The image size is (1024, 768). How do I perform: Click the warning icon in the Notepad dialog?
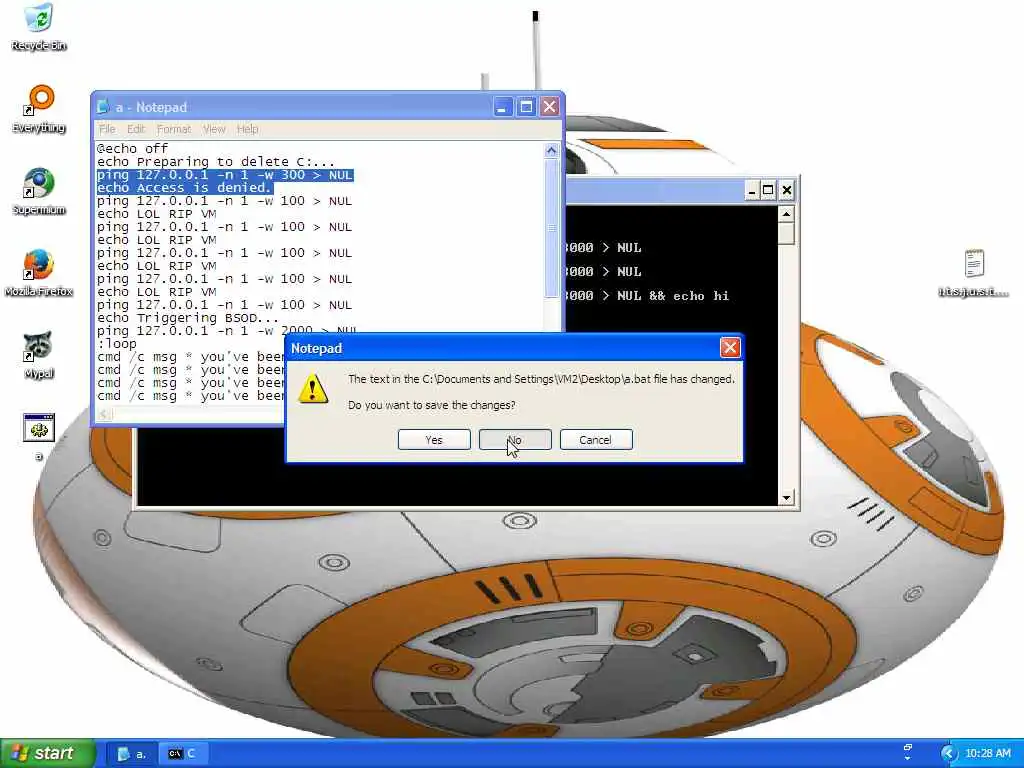[x=313, y=389]
